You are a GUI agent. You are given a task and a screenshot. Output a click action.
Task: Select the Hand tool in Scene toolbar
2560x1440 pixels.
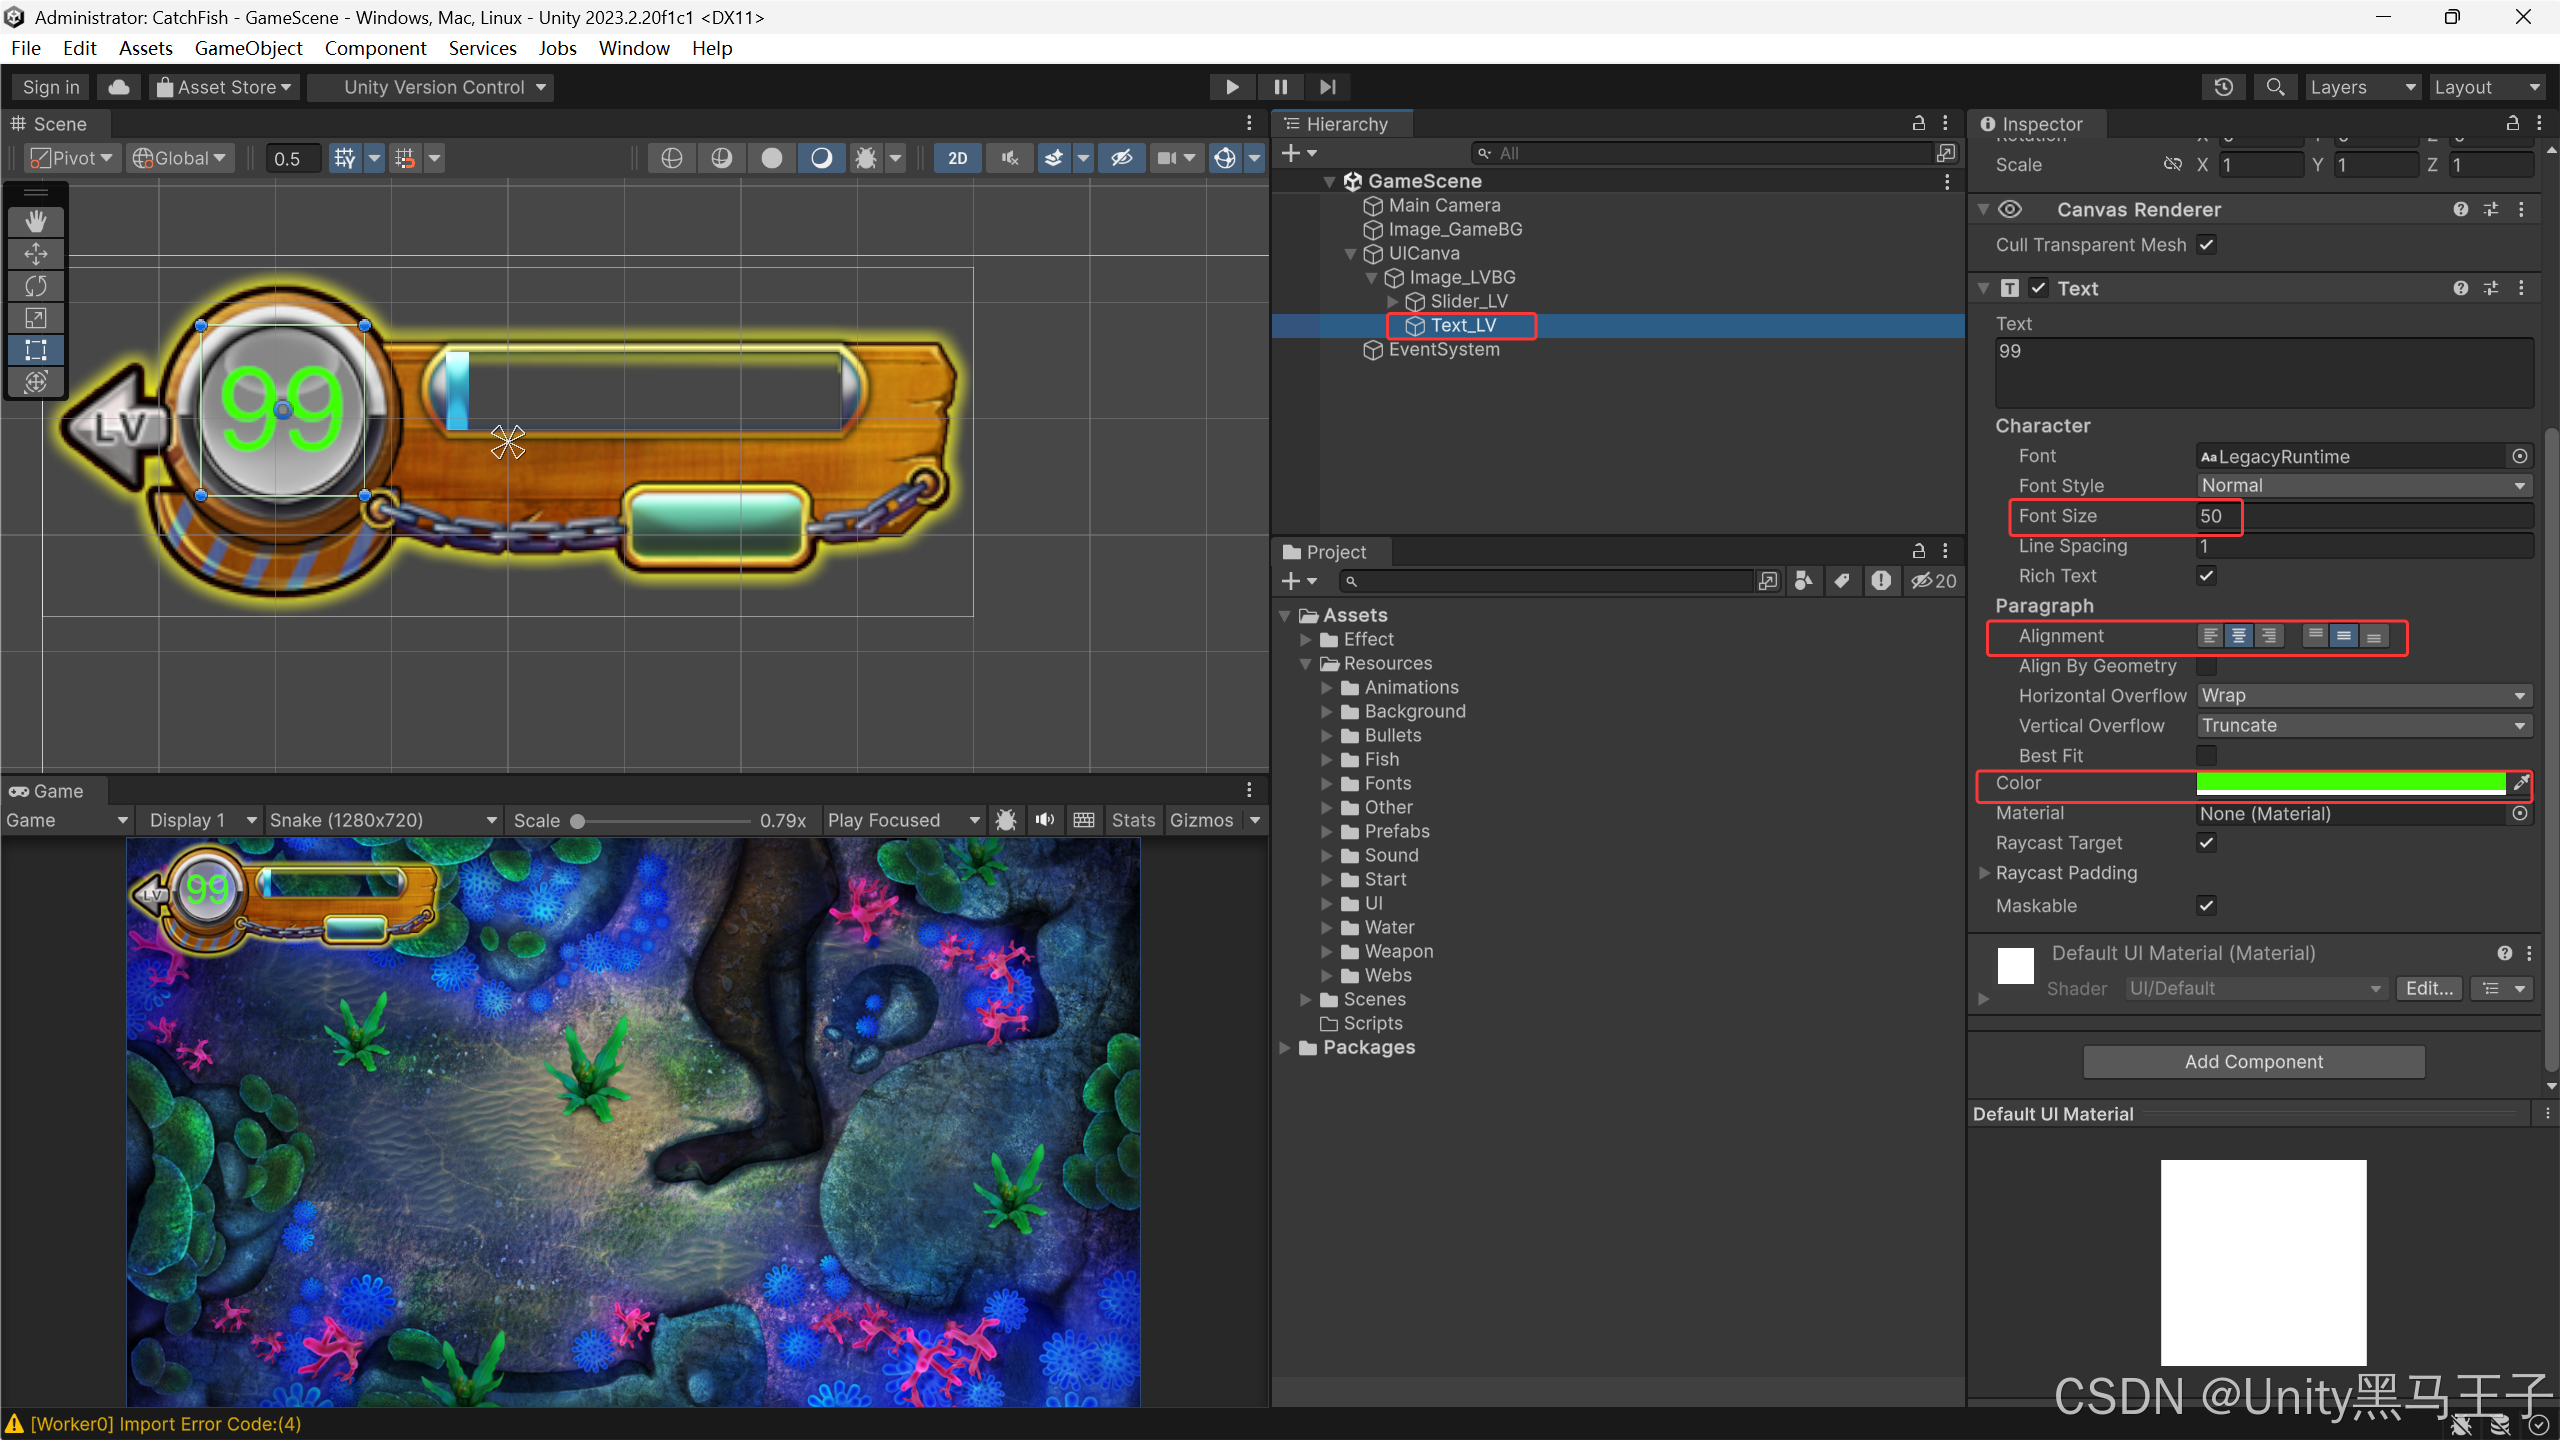point(36,221)
